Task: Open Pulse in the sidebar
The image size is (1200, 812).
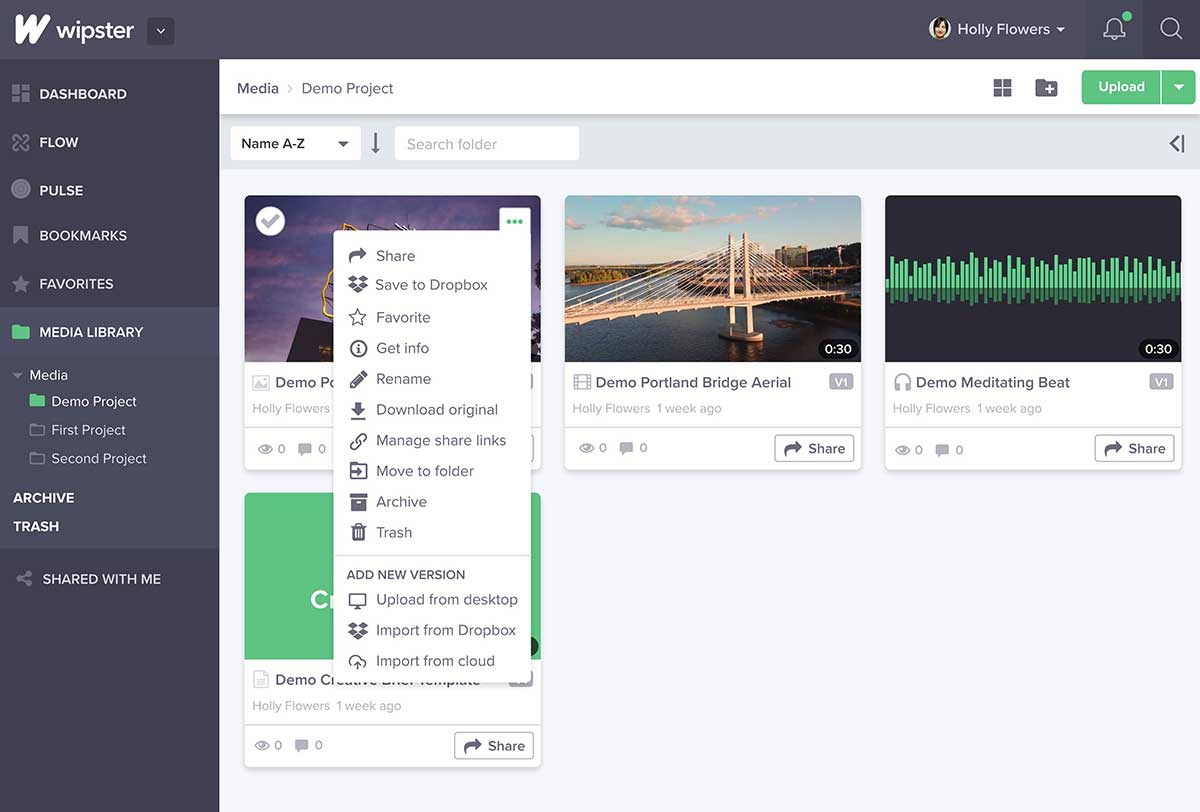Action: pos(61,190)
